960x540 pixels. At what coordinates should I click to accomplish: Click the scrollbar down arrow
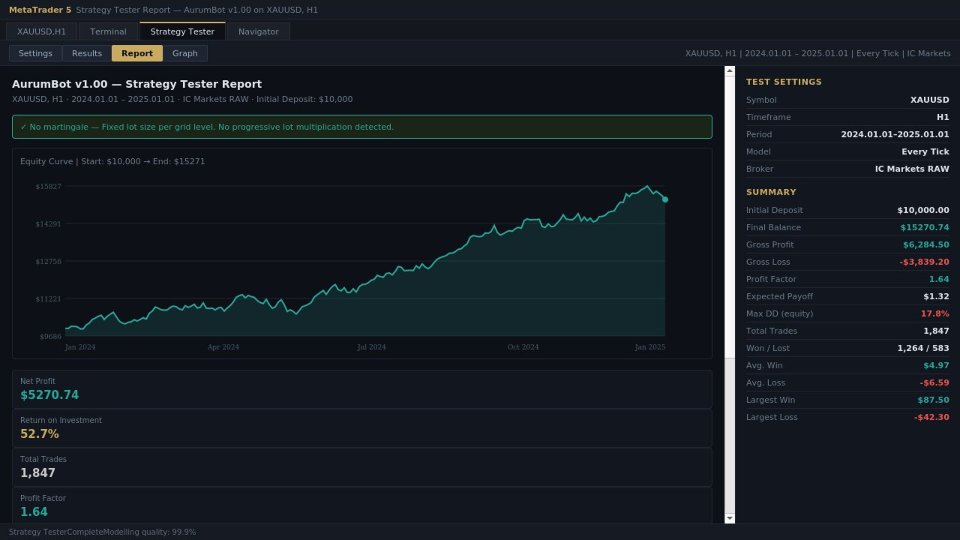[x=730, y=519]
